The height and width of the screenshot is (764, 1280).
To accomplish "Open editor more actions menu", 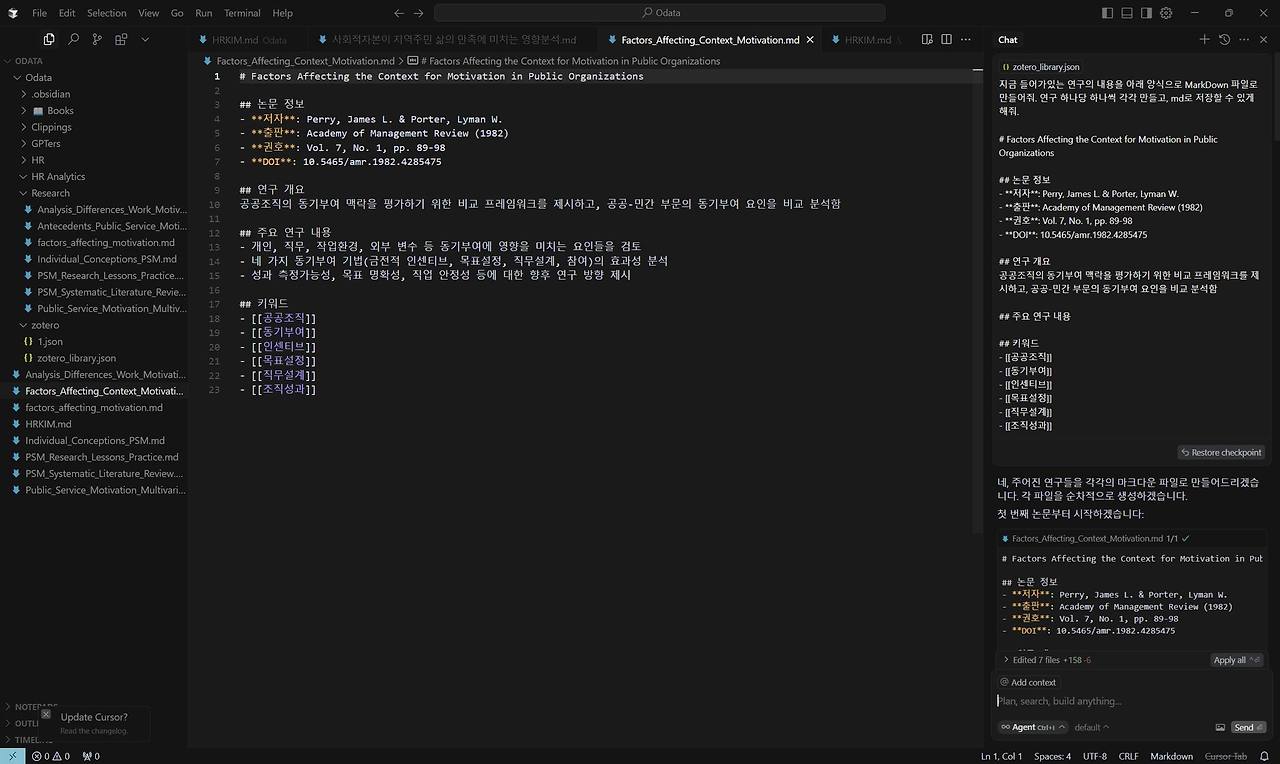I will tap(965, 39).
